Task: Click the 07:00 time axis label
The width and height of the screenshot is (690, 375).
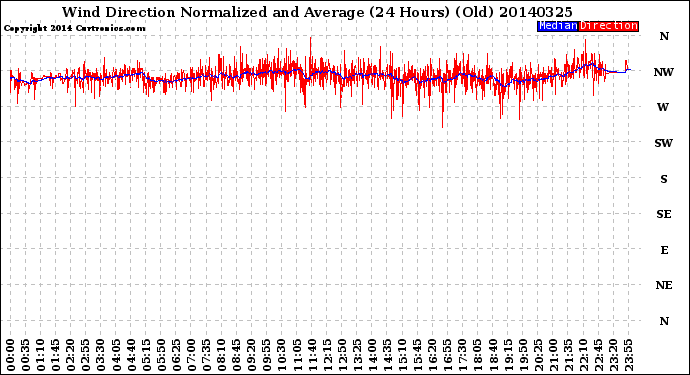Action: click(x=191, y=355)
